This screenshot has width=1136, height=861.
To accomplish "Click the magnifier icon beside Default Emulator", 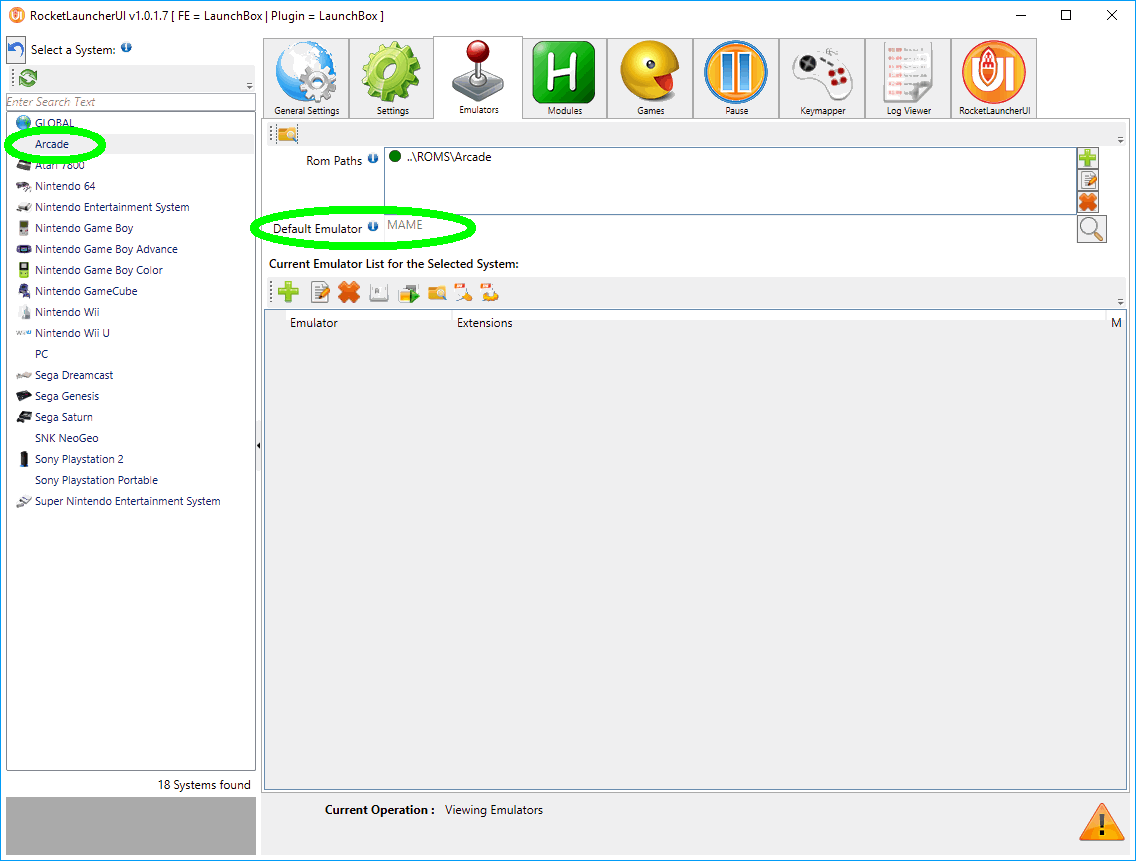I will (x=1091, y=229).
